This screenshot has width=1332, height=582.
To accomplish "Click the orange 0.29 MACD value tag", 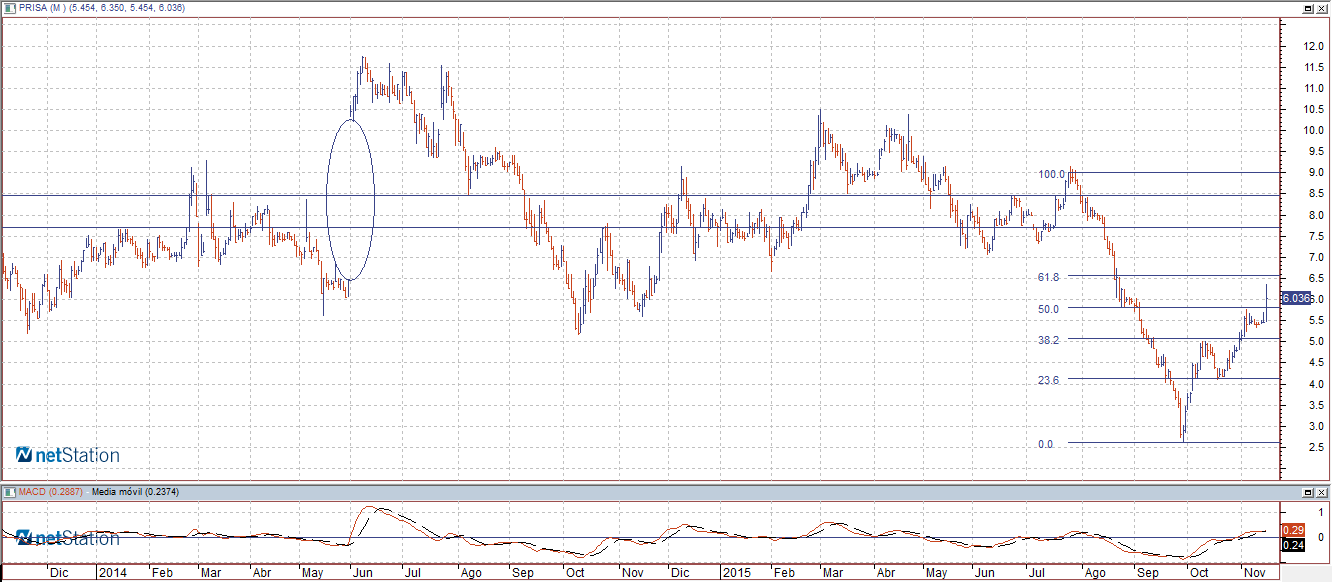I will pos(1293,530).
